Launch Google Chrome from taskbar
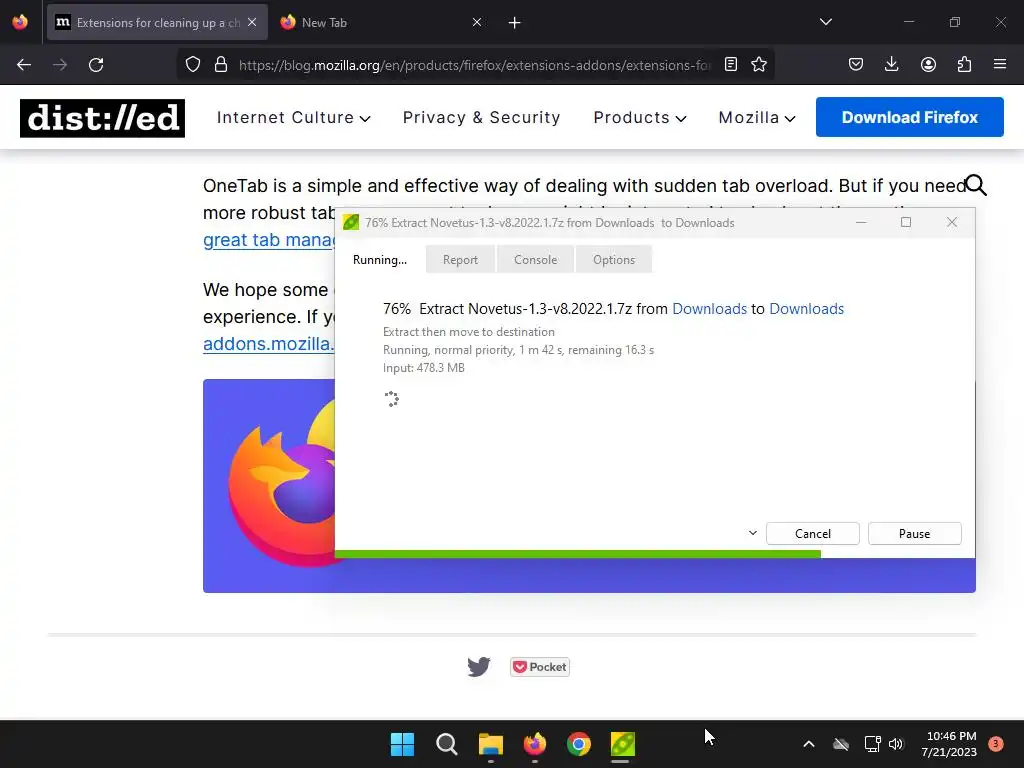Screen dimensions: 1024x768 coord(579,744)
